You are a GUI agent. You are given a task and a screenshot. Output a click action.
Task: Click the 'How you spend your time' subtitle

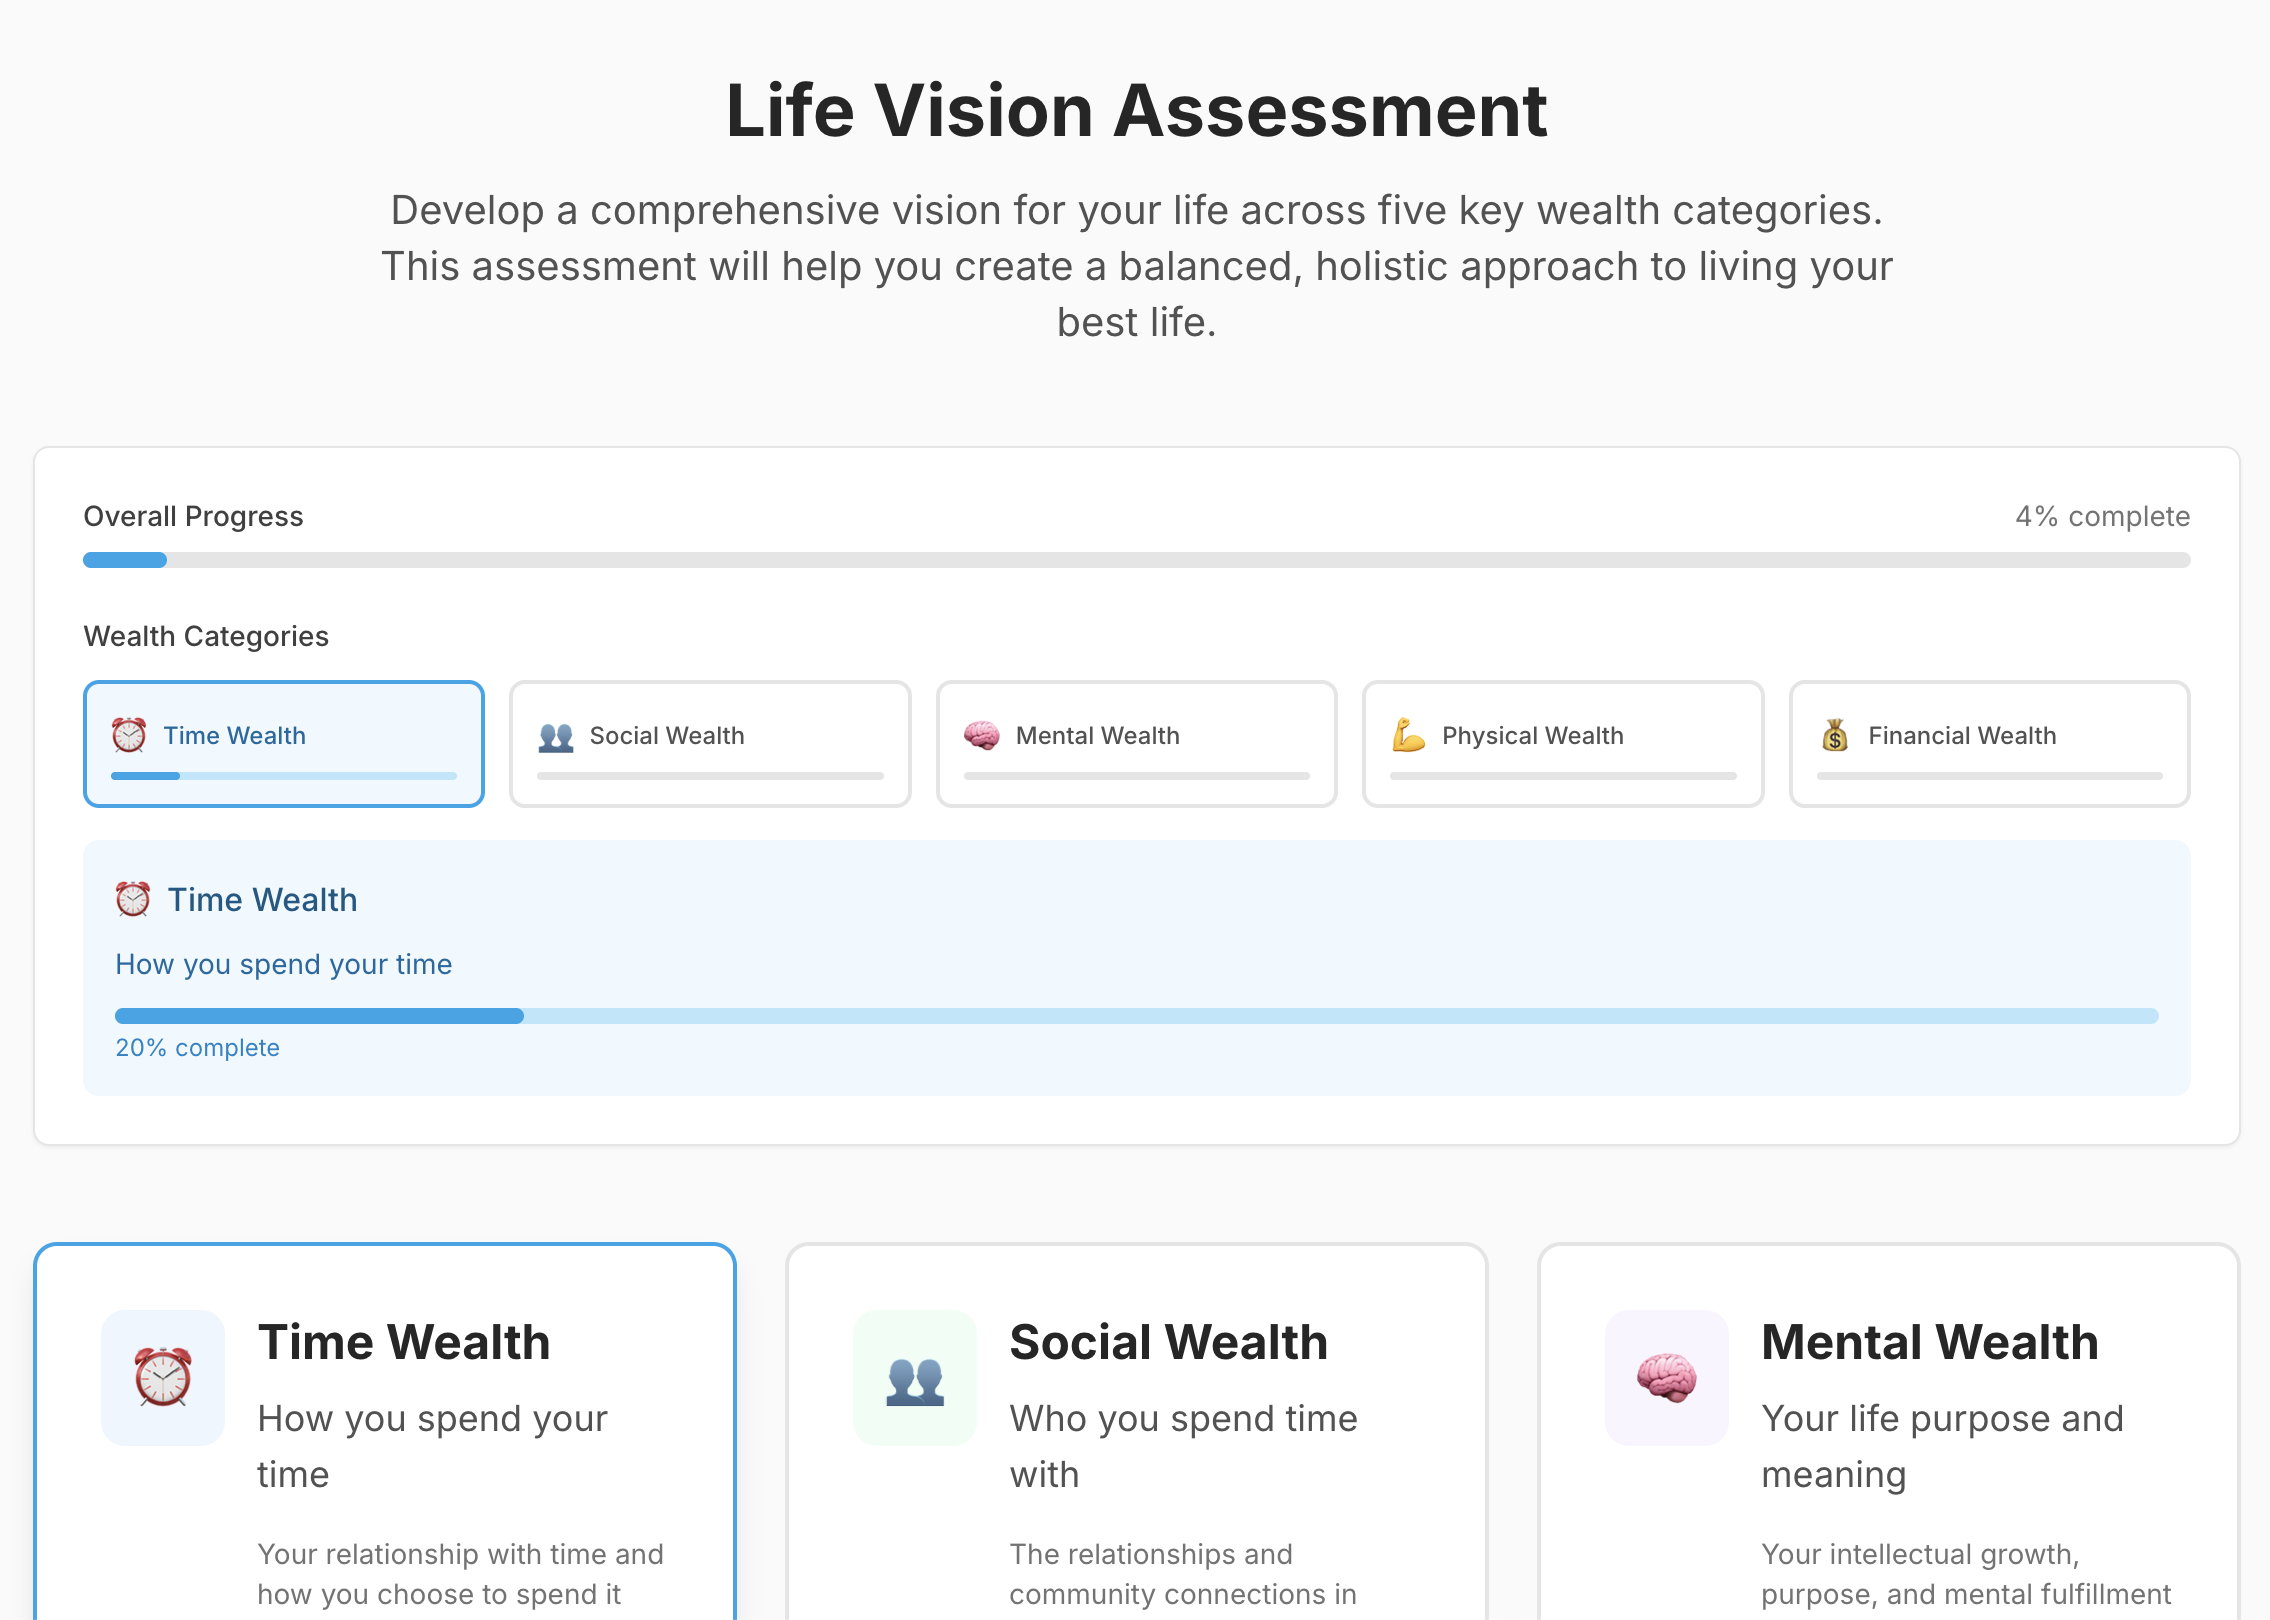(283, 964)
